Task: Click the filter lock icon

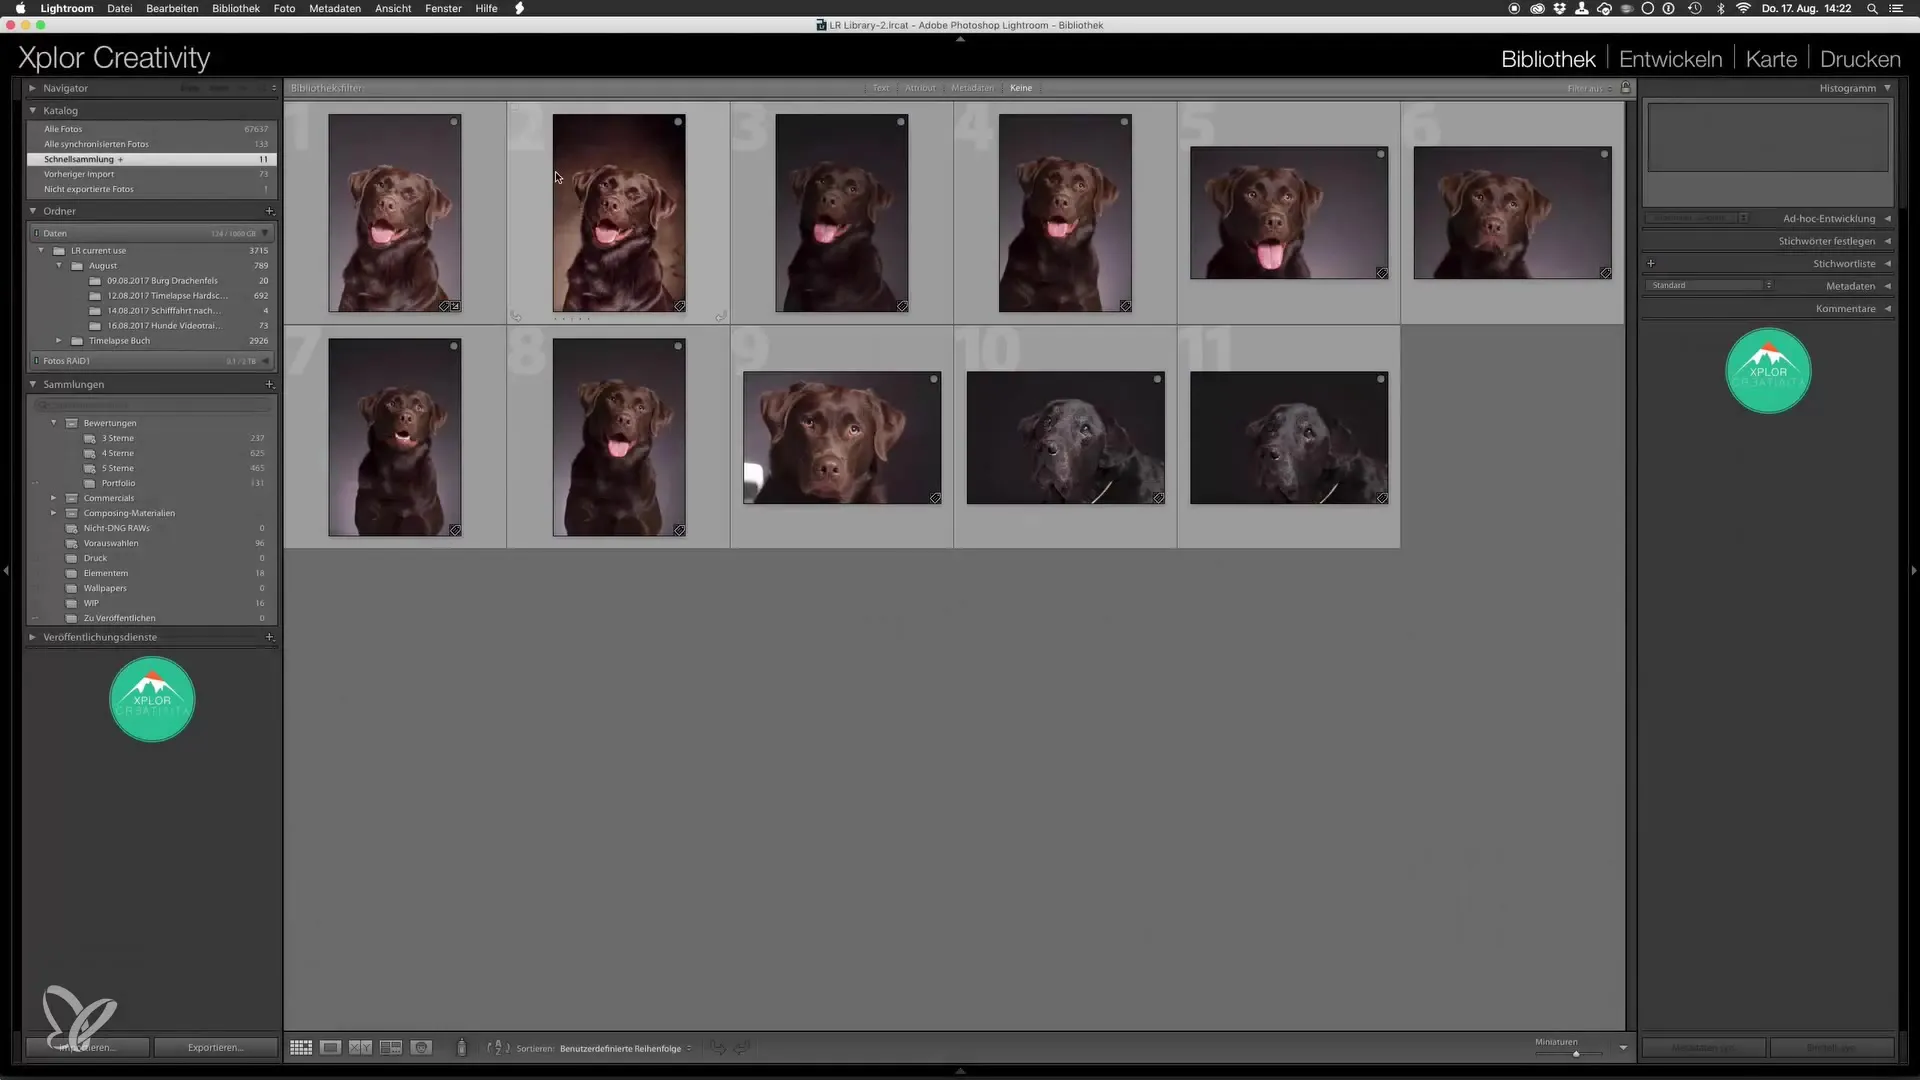Action: point(1626,88)
